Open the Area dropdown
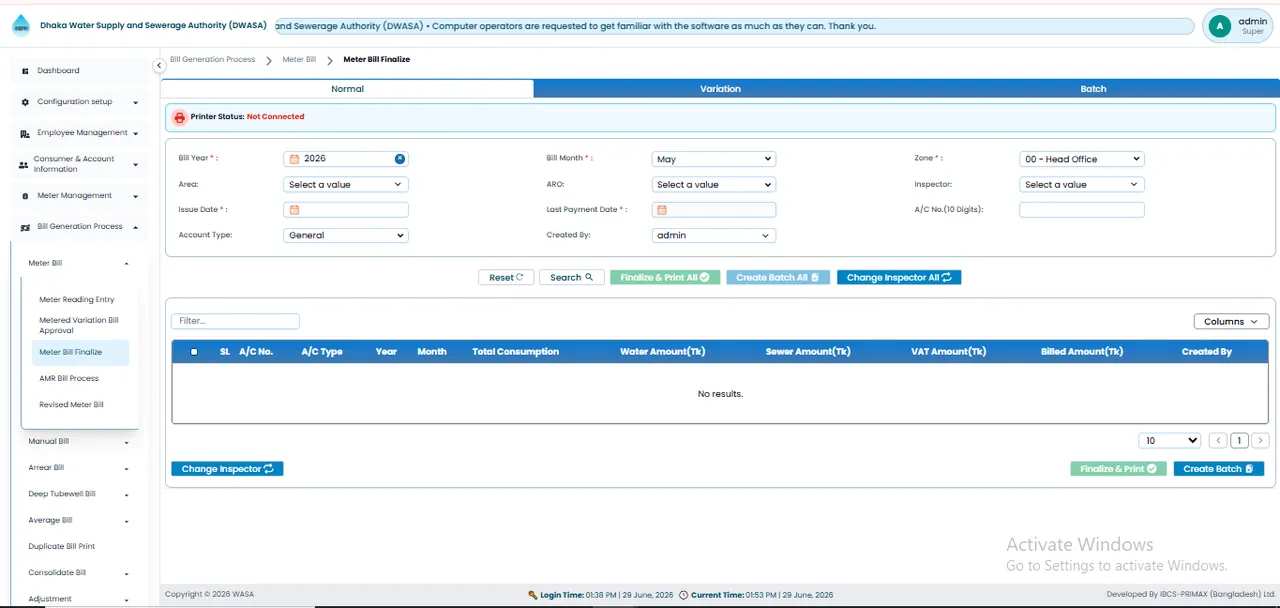This screenshot has width=1280, height=608. [x=345, y=185]
